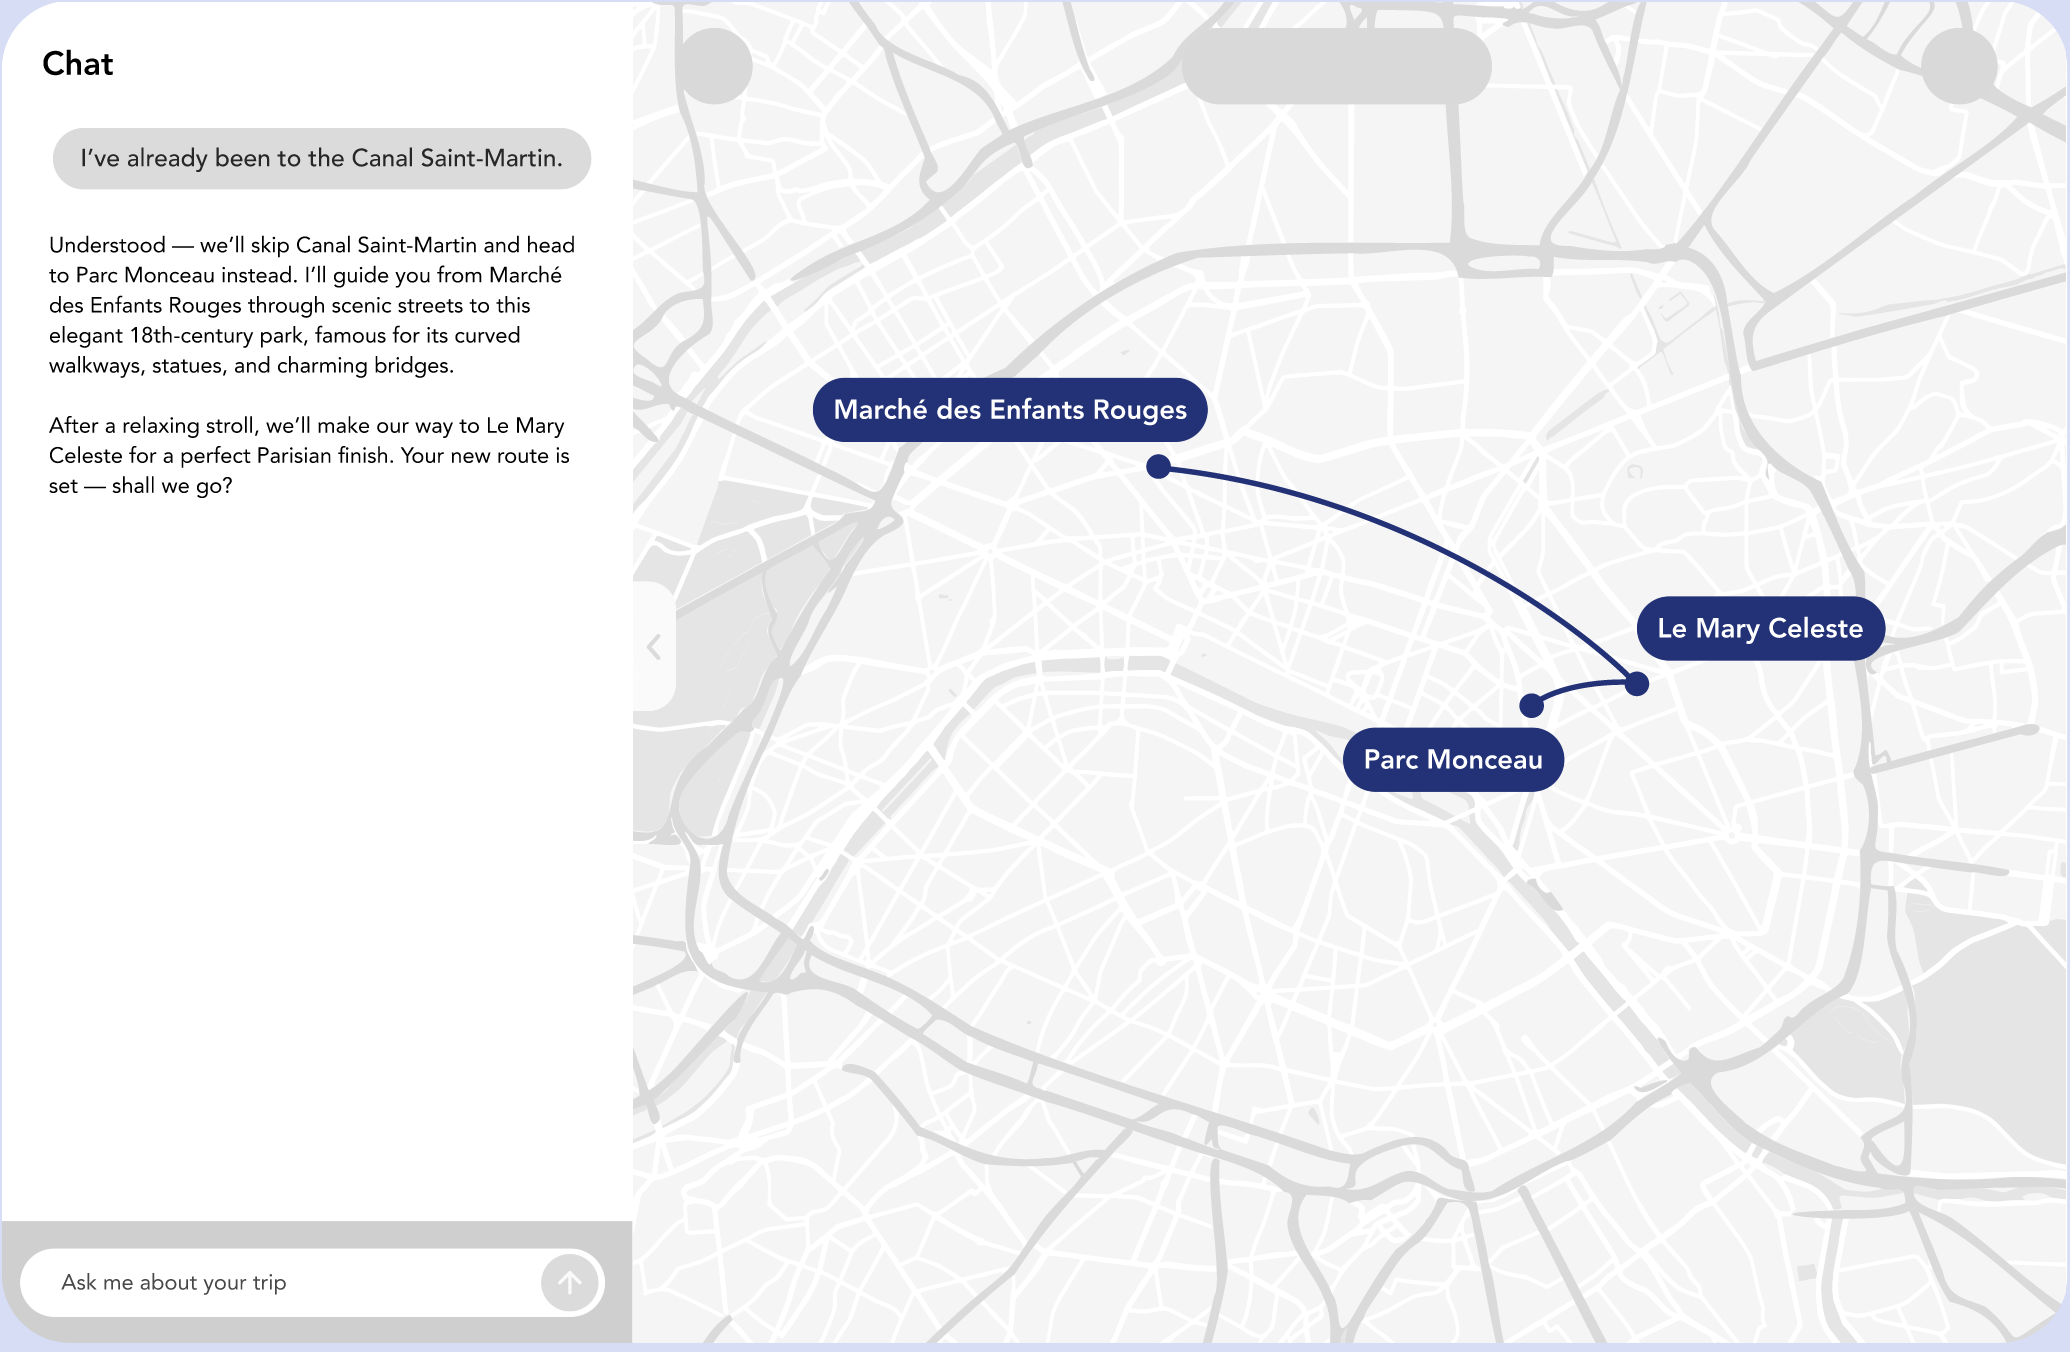Select the Le Mary Celeste label
The width and height of the screenshot is (2070, 1352).
[1760, 628]
